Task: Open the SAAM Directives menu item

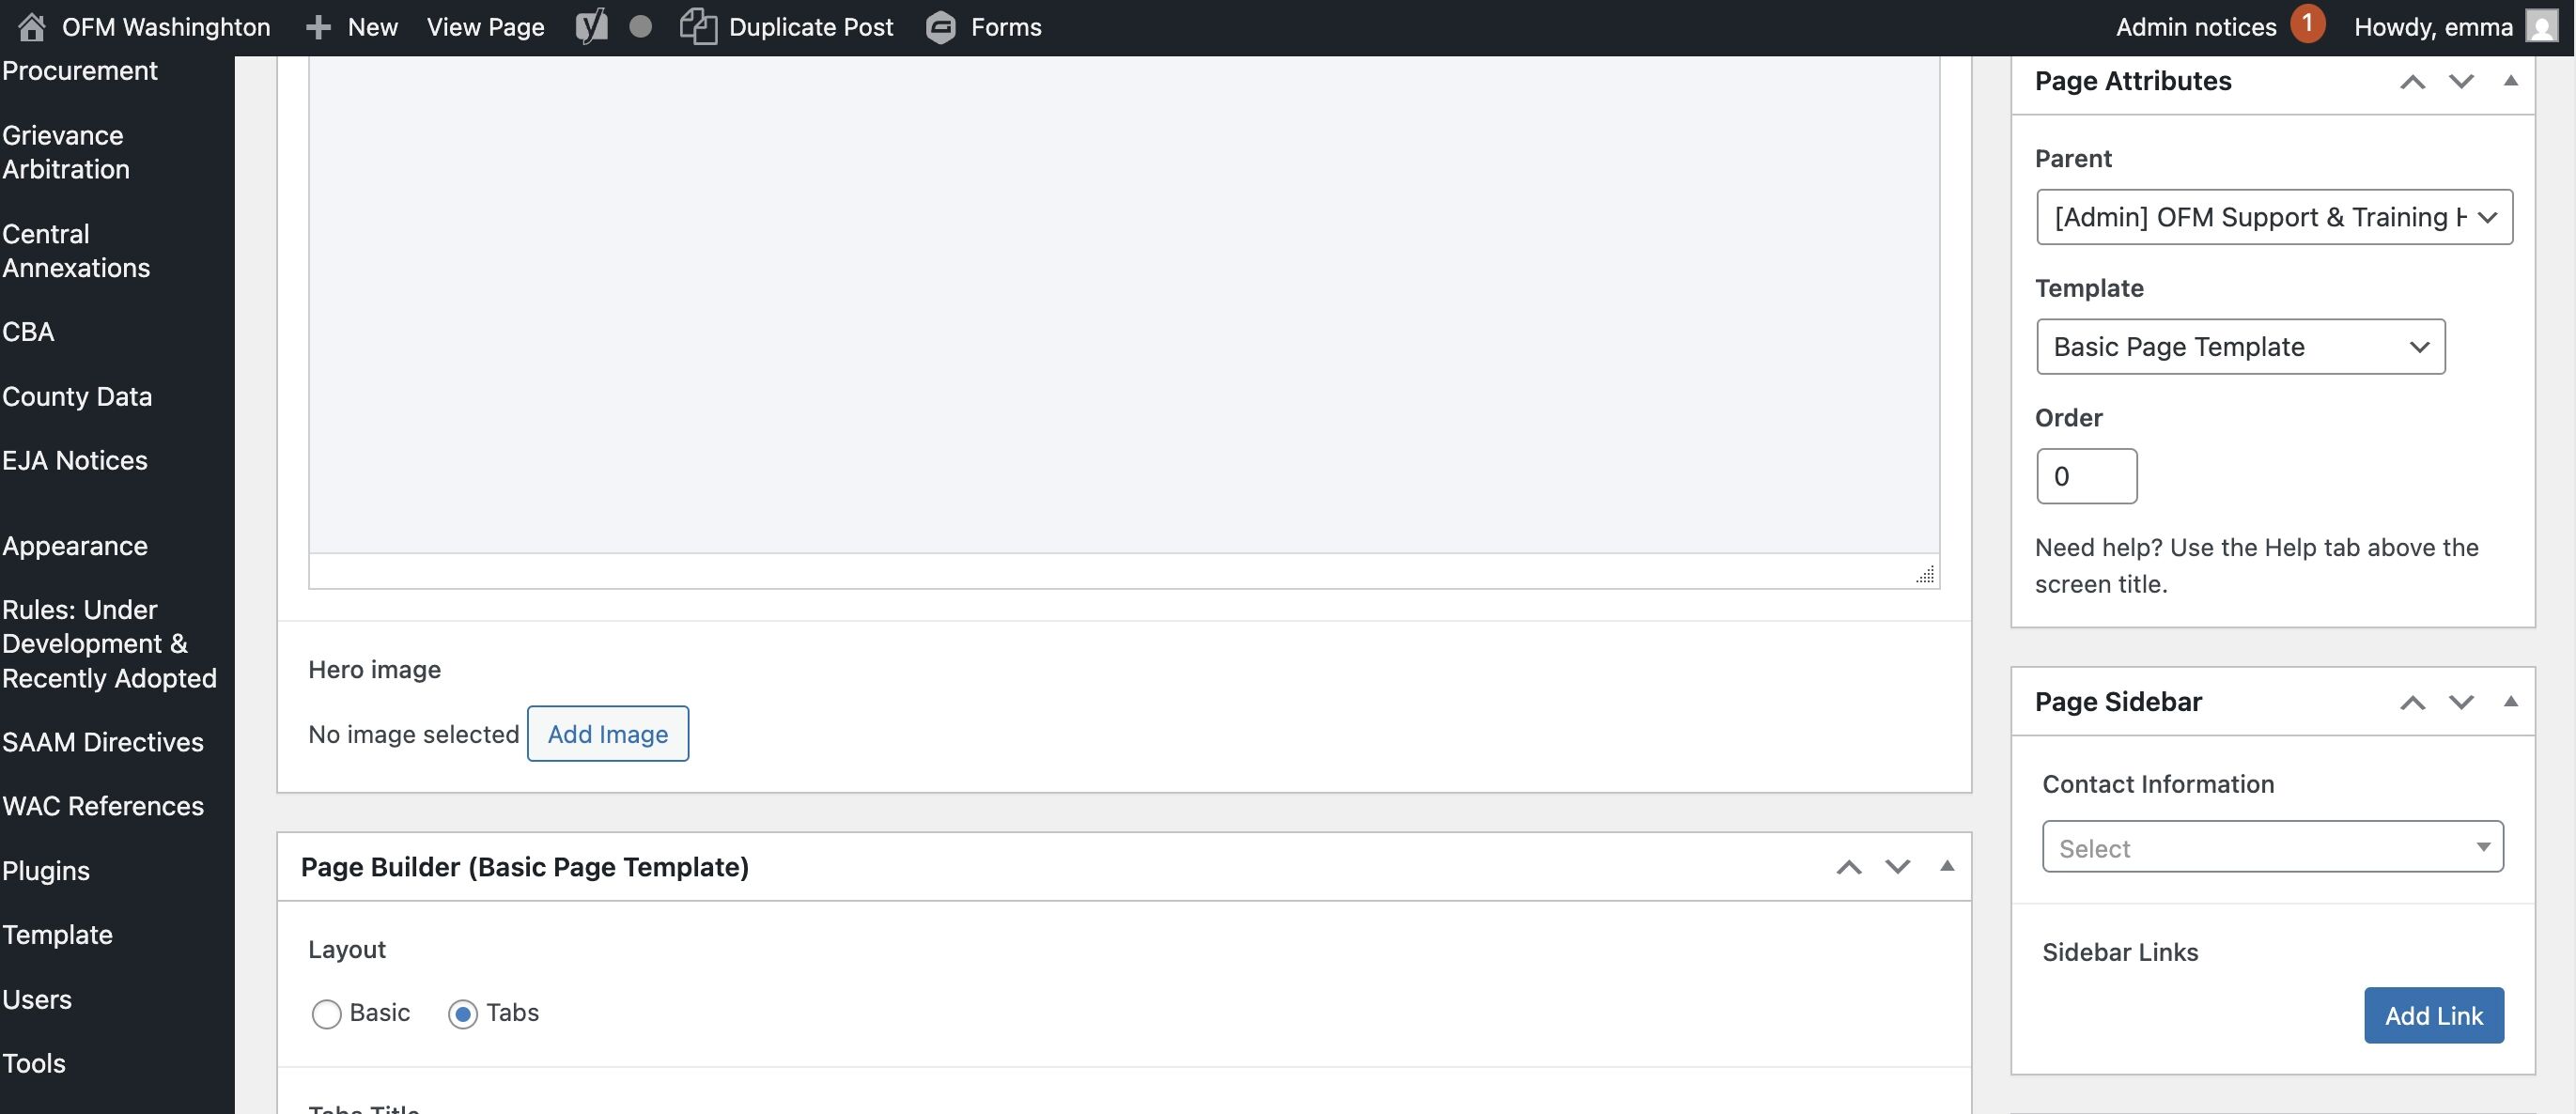Action: [x=103, y=742]
